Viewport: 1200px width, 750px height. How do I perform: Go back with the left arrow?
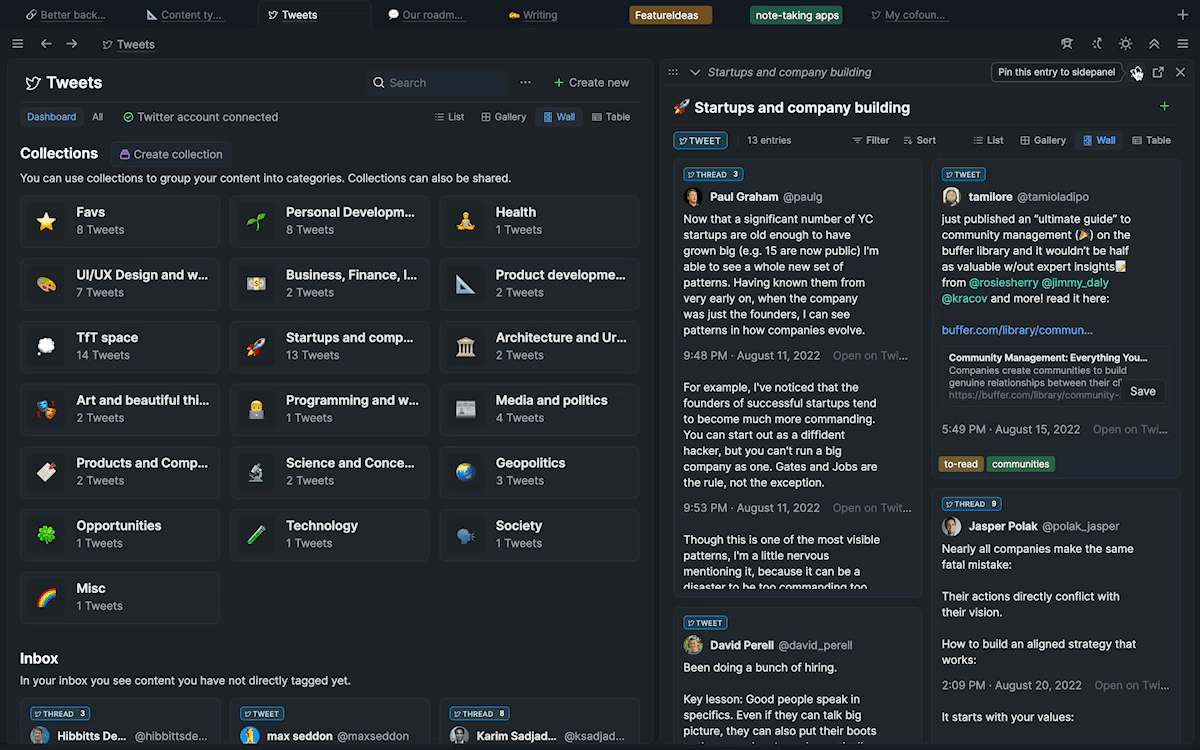tap(46, 44)
